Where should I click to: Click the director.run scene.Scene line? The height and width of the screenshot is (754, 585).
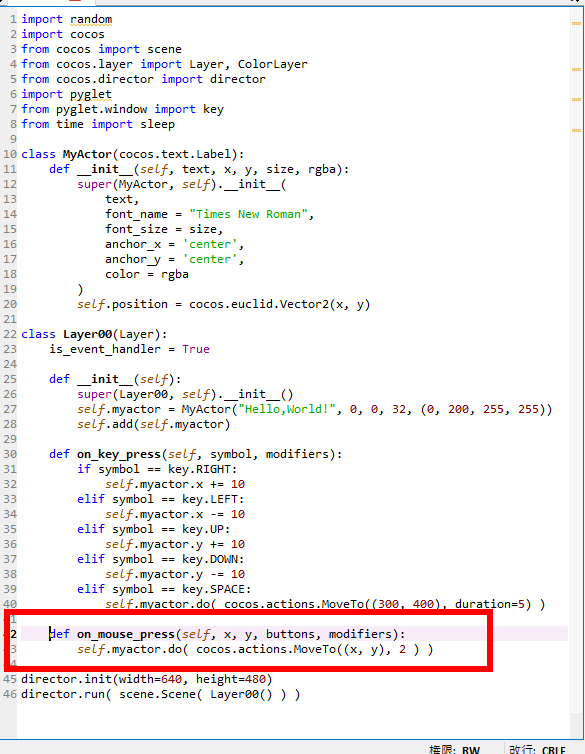click(x=161, y=694)
